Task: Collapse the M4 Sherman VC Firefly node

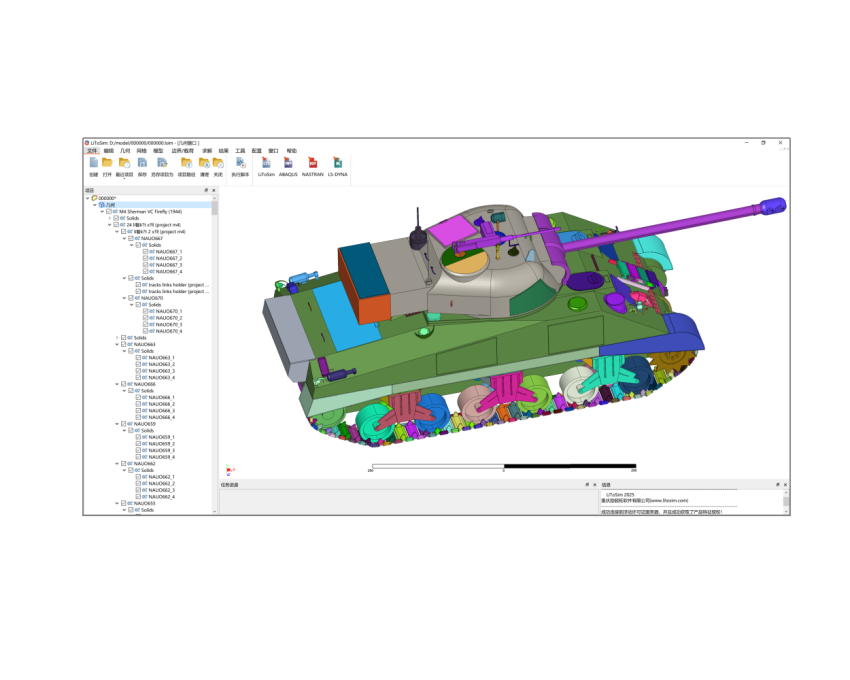Action: pos(102,211)
